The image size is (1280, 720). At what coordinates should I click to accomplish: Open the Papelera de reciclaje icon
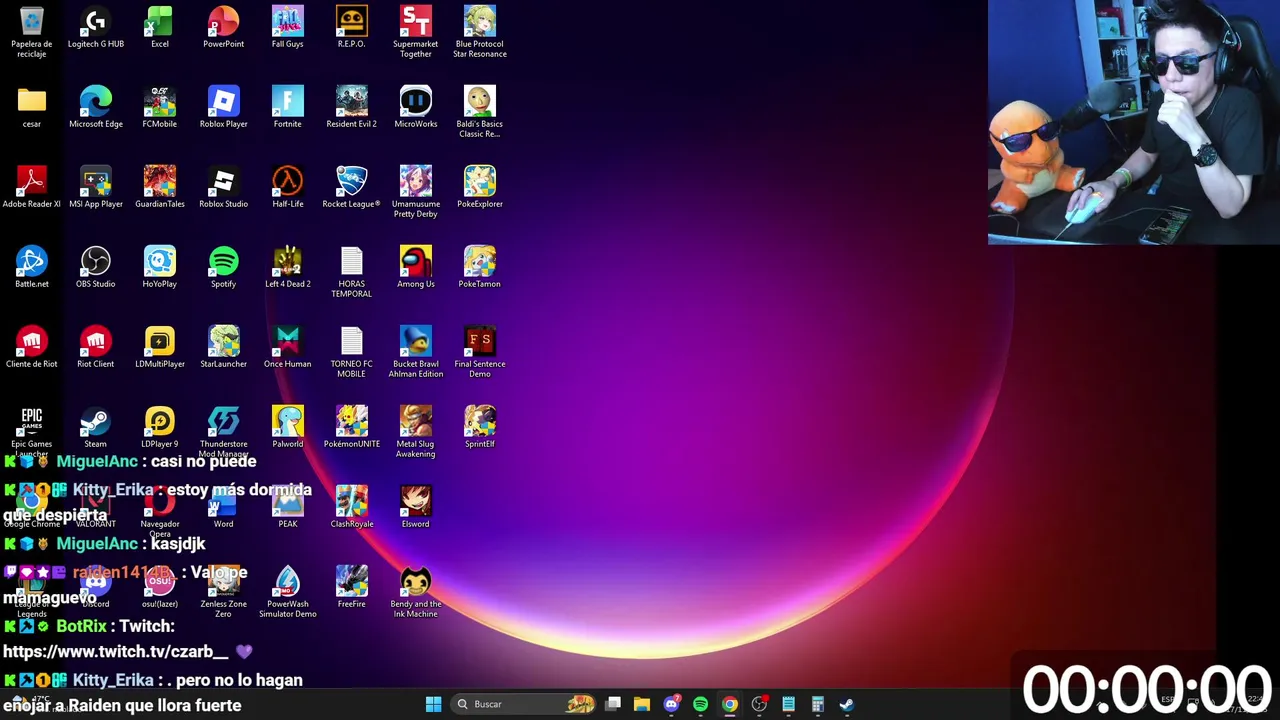point(31,32)
